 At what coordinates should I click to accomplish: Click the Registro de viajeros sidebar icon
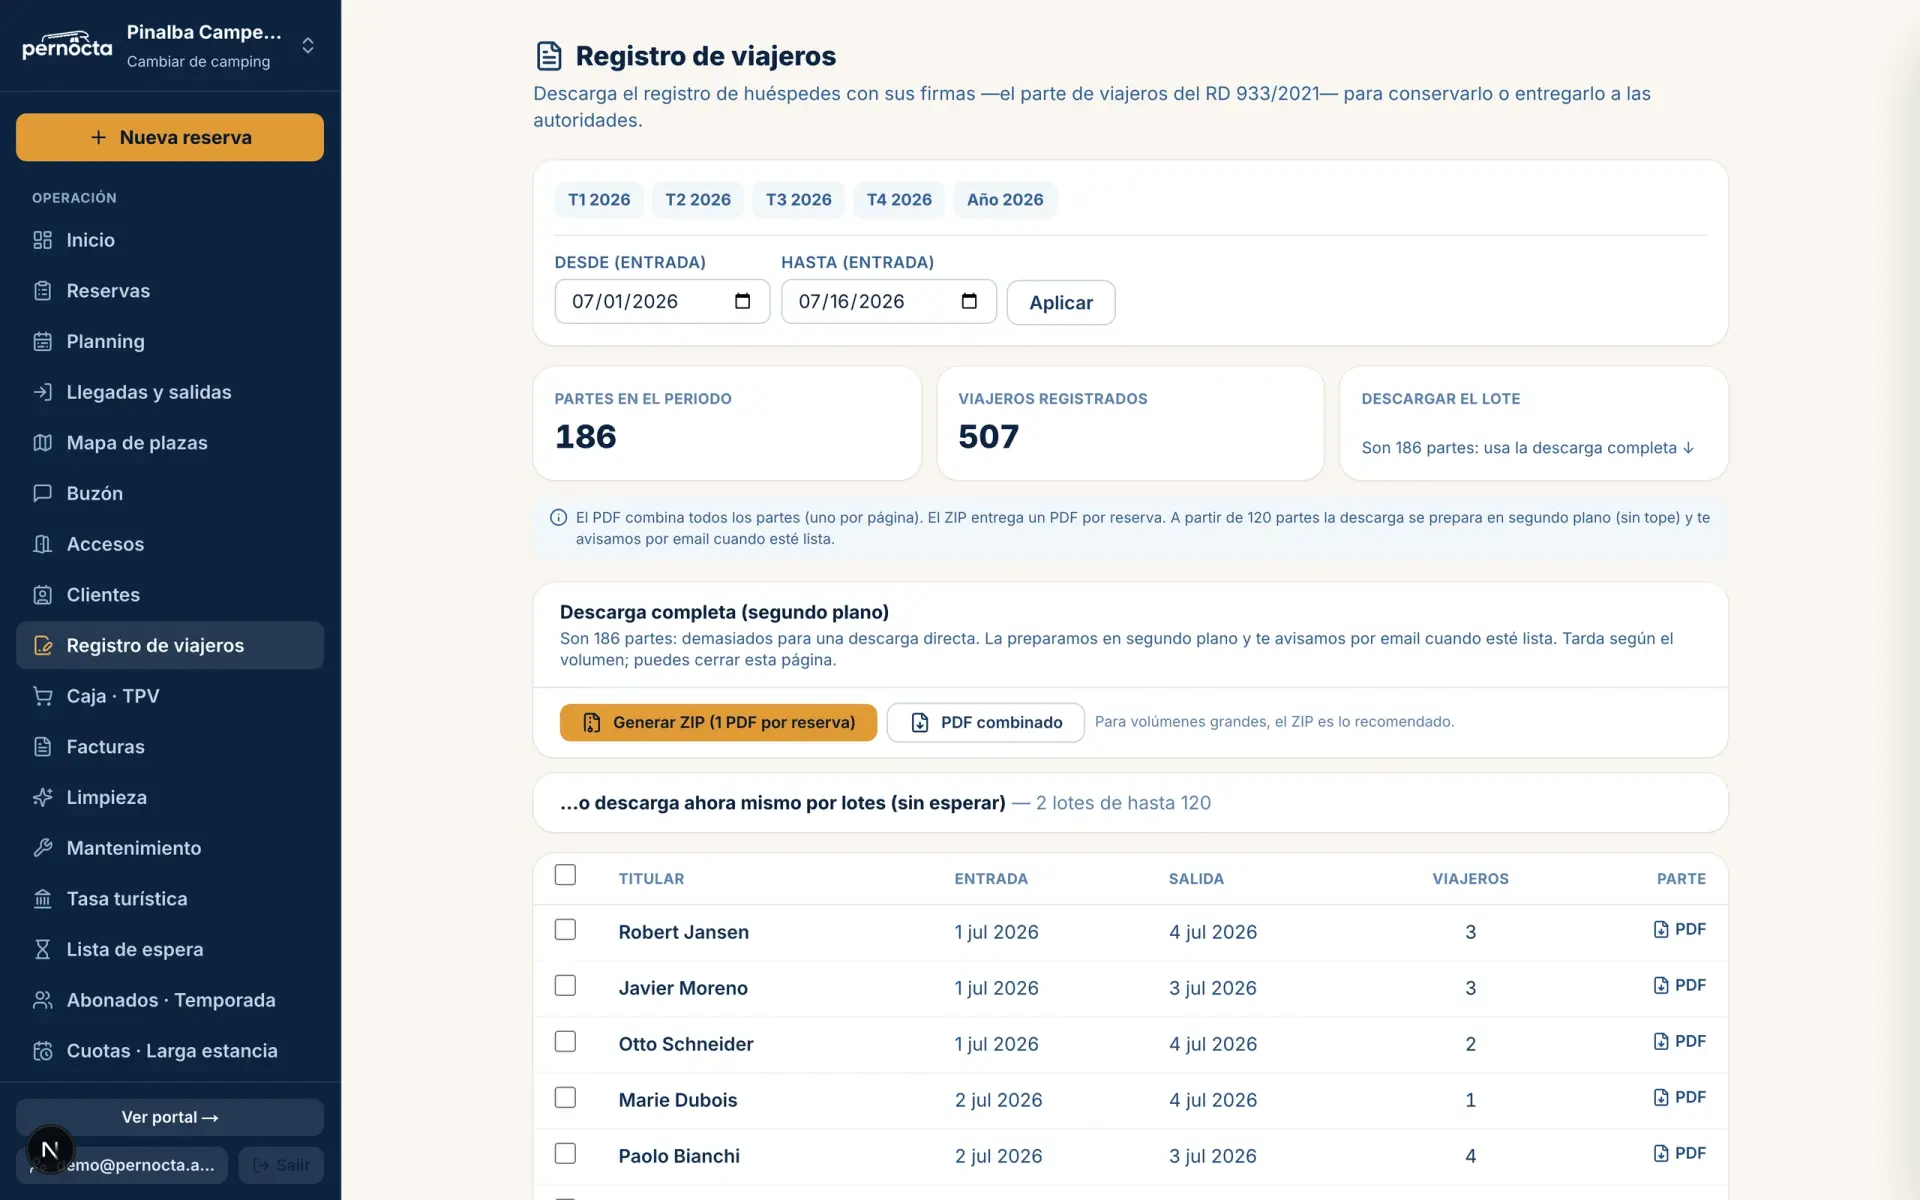42,646
